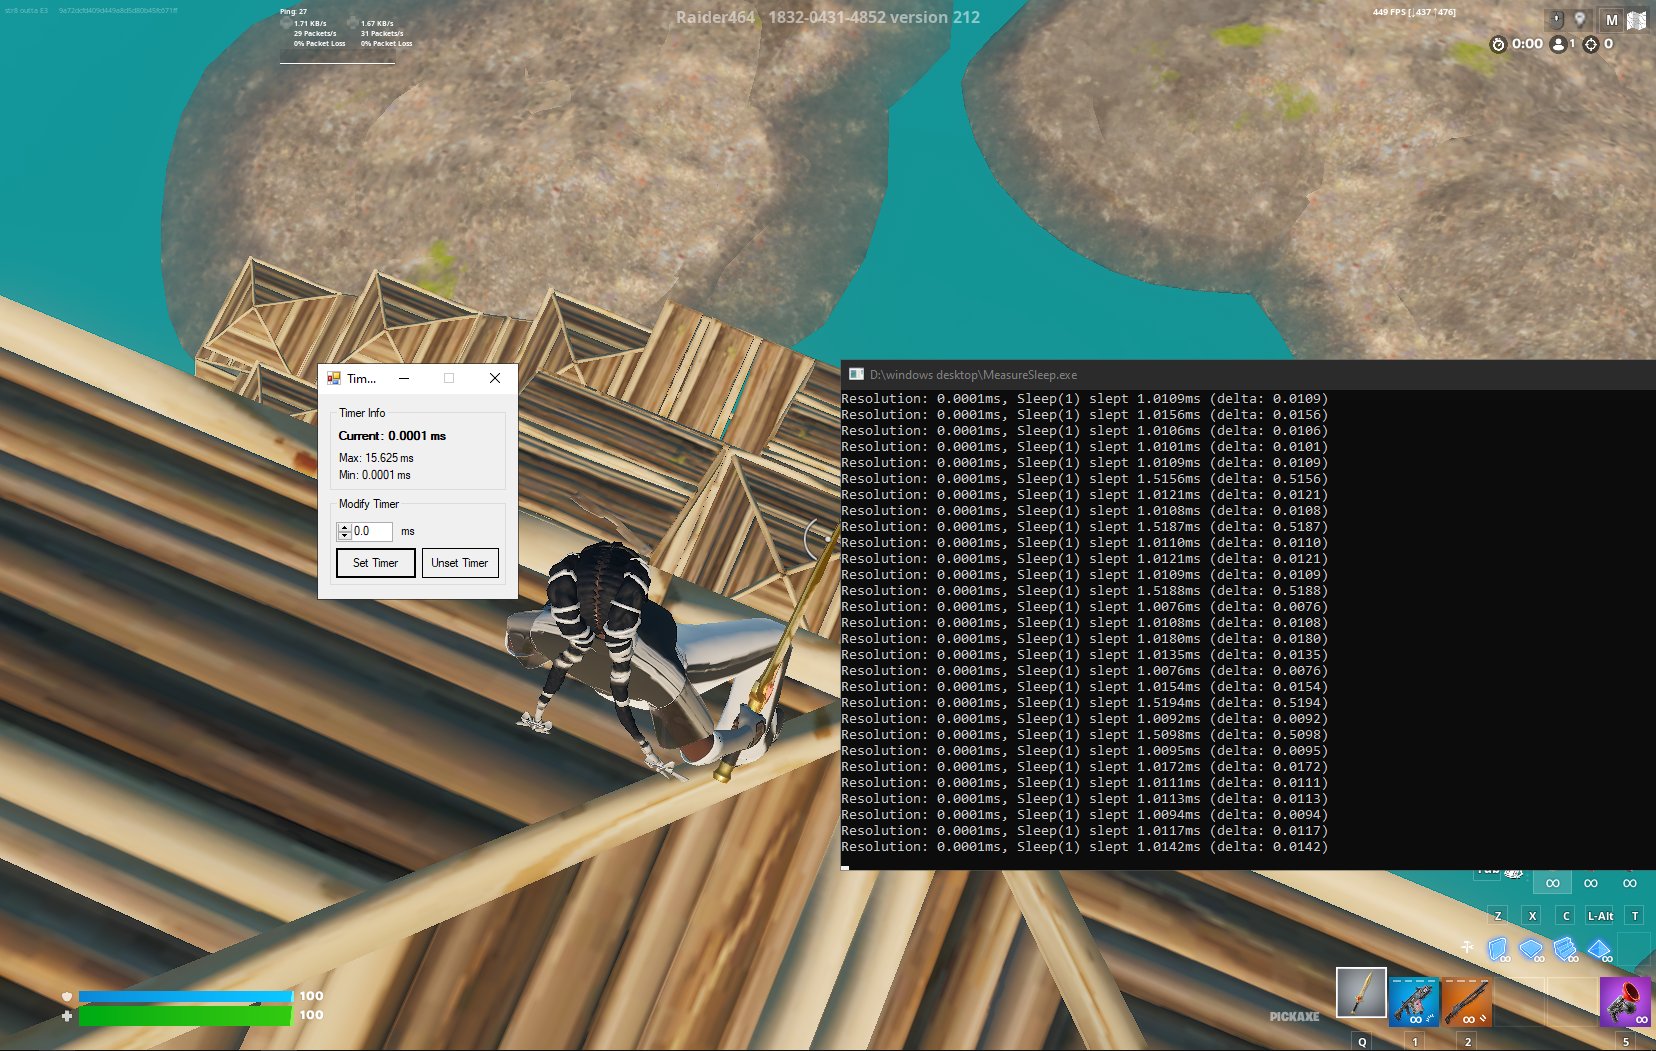Minimize the Timer window
The width and height of the screenshot is (1656, 1051).
click(x=404, y=378)
